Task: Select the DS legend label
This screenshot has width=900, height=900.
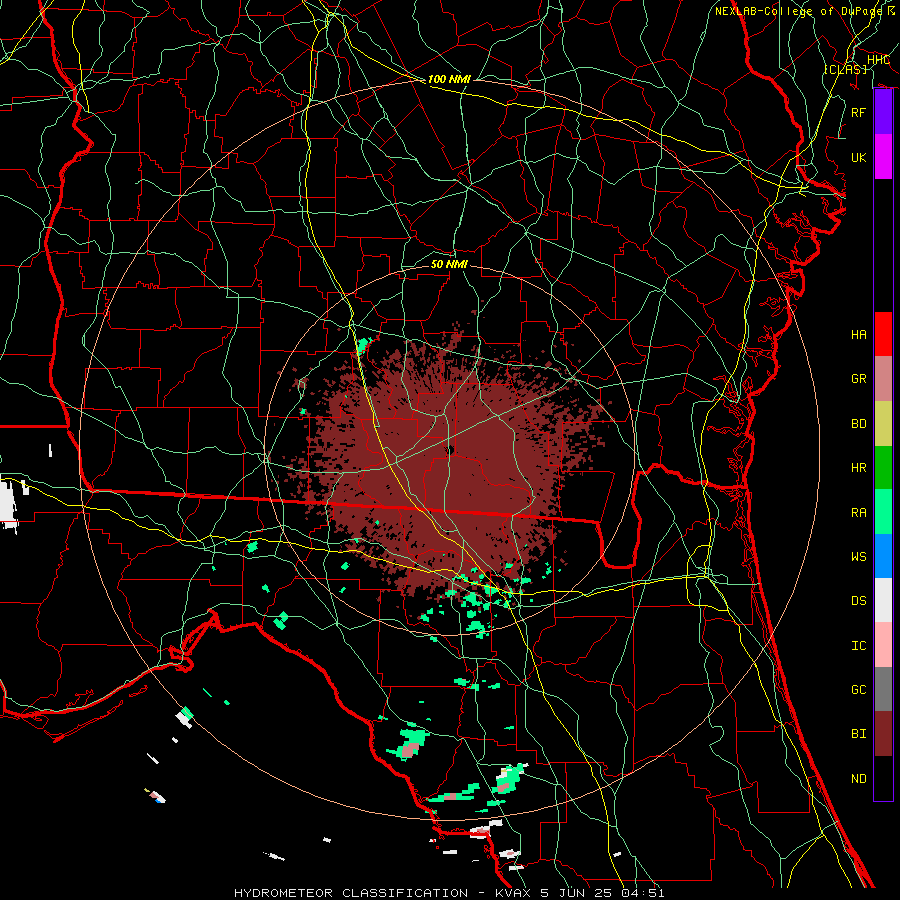Action: [x=858, y=601]
